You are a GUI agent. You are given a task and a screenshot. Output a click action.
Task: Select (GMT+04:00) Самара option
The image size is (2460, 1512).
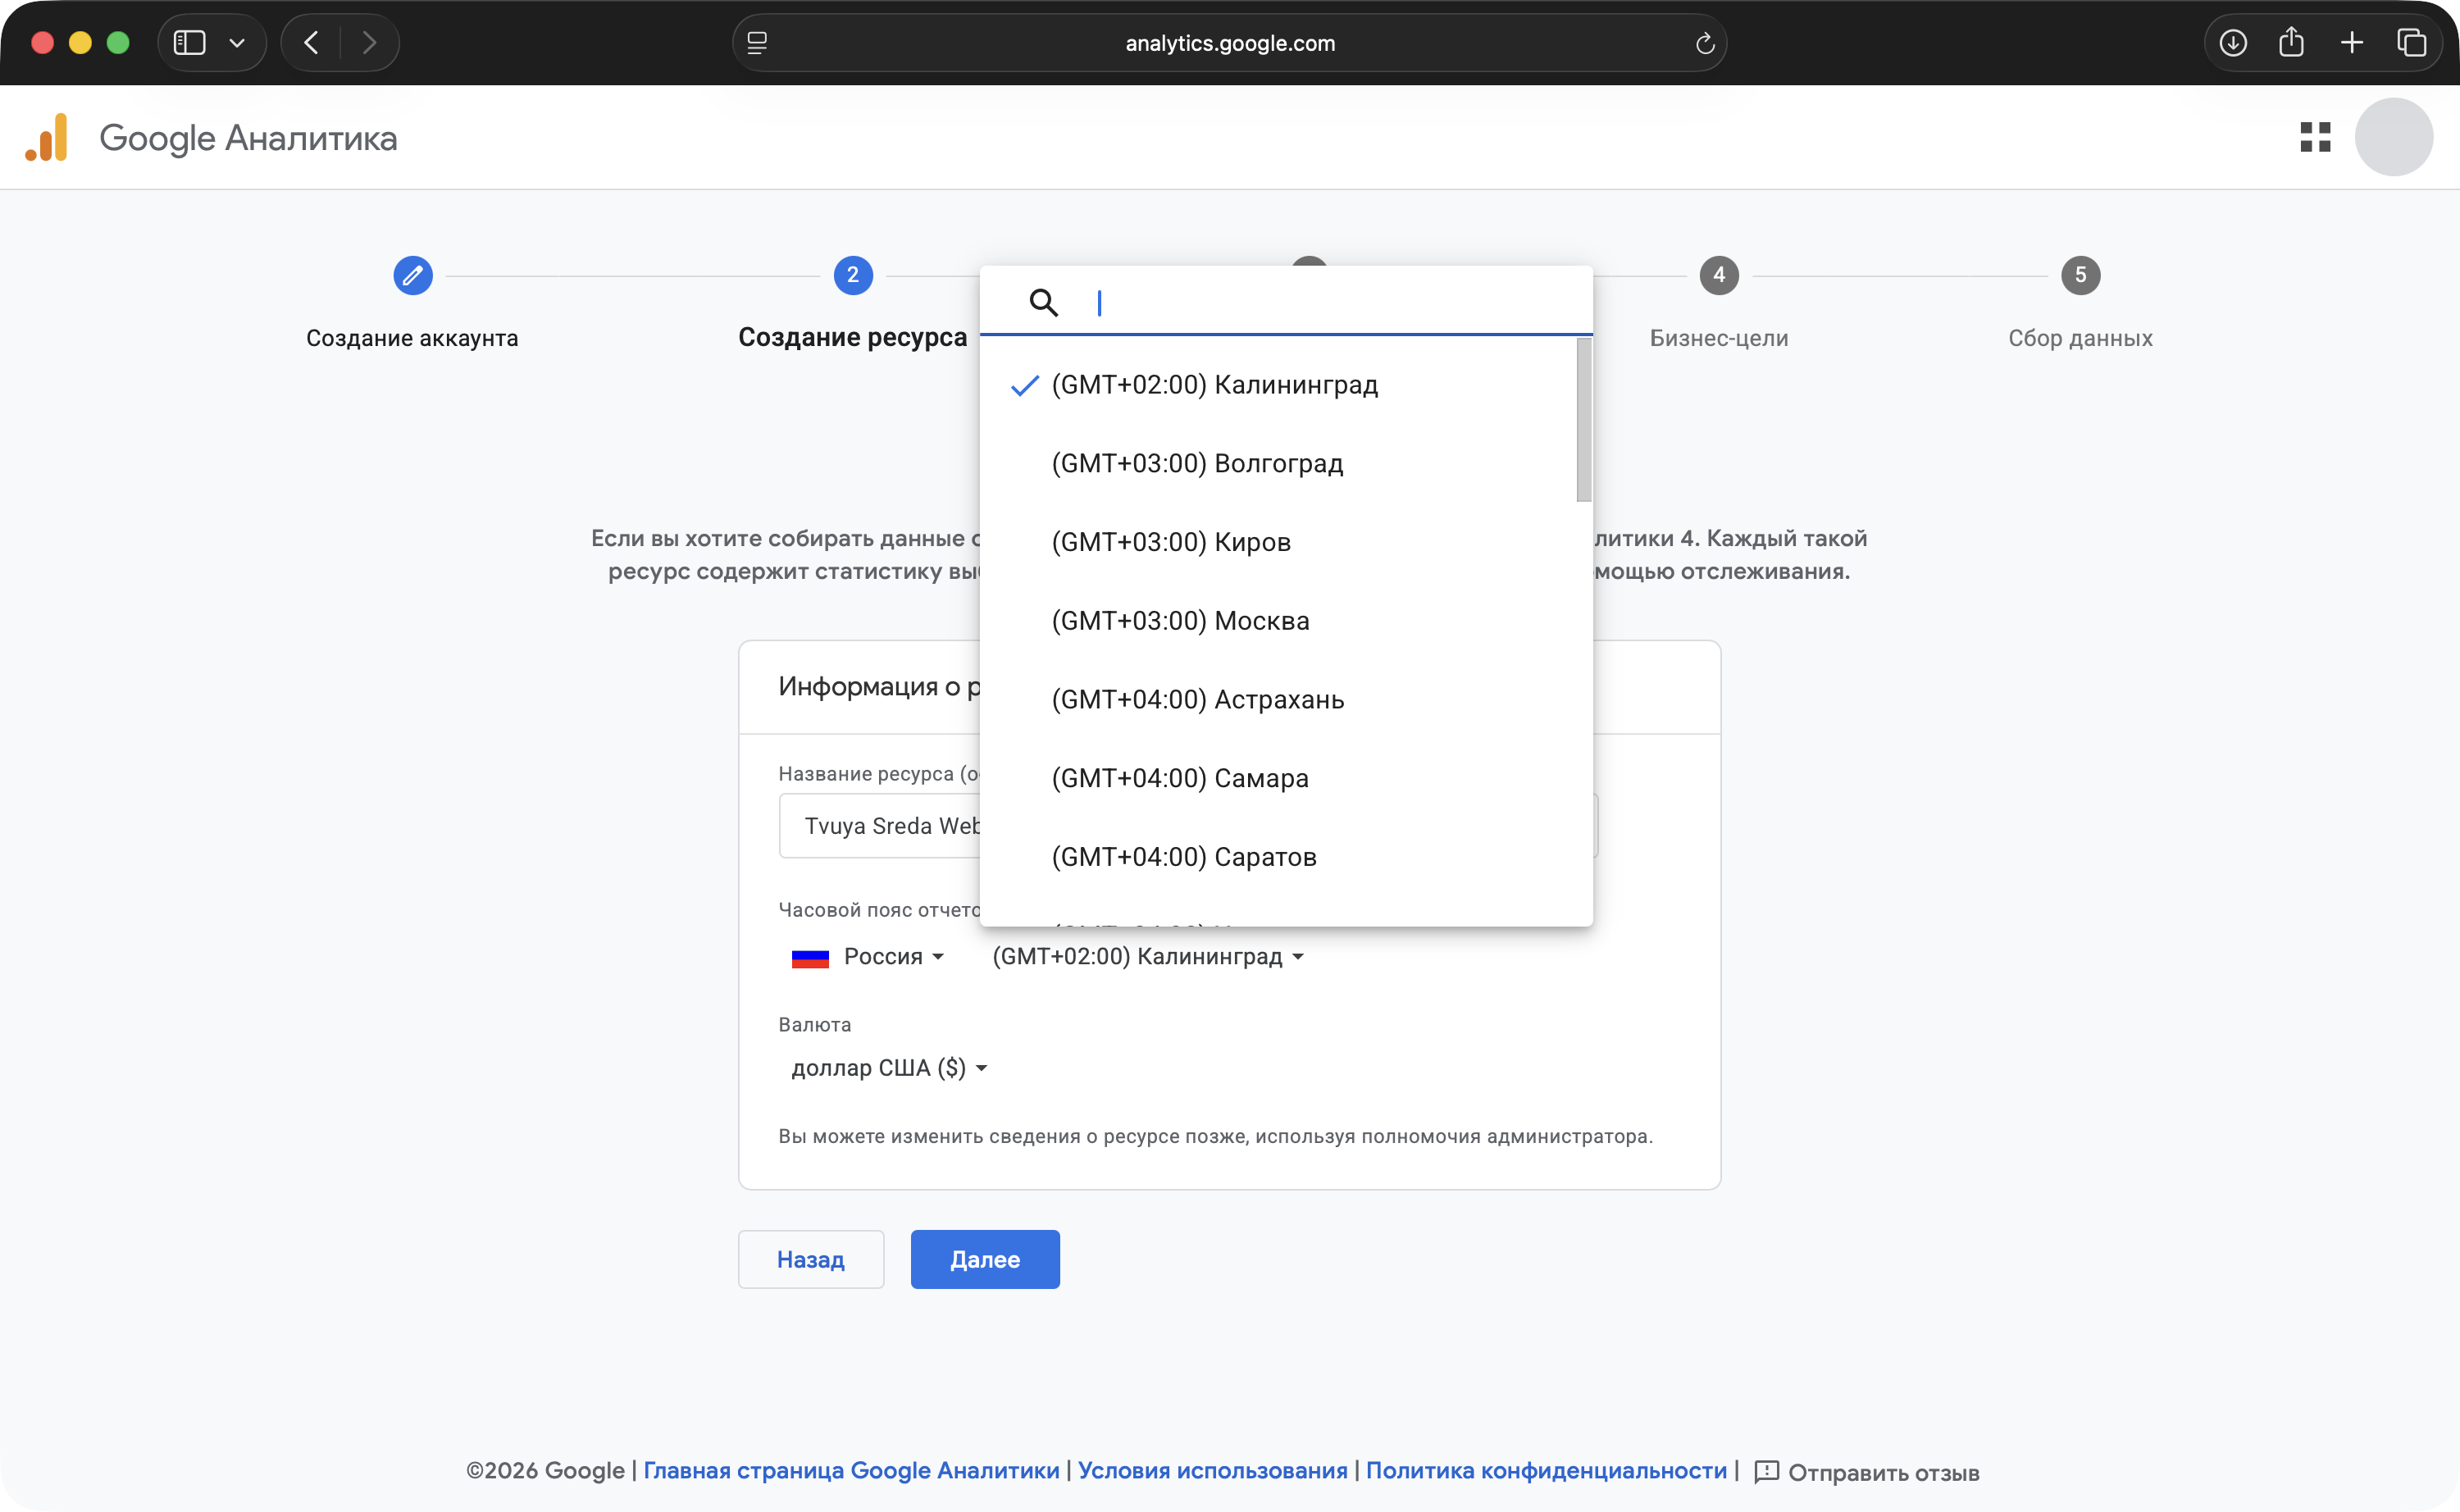pos(1278,778)
